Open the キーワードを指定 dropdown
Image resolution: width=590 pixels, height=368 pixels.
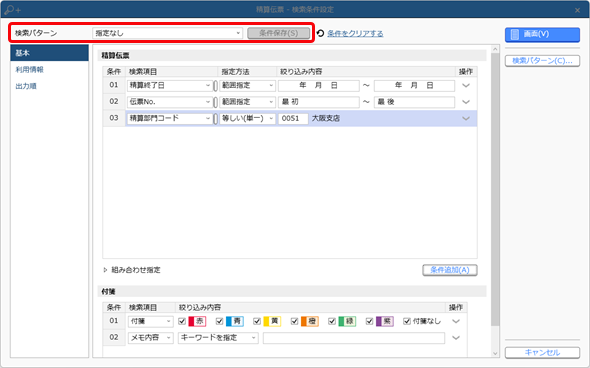coord(218,338)
